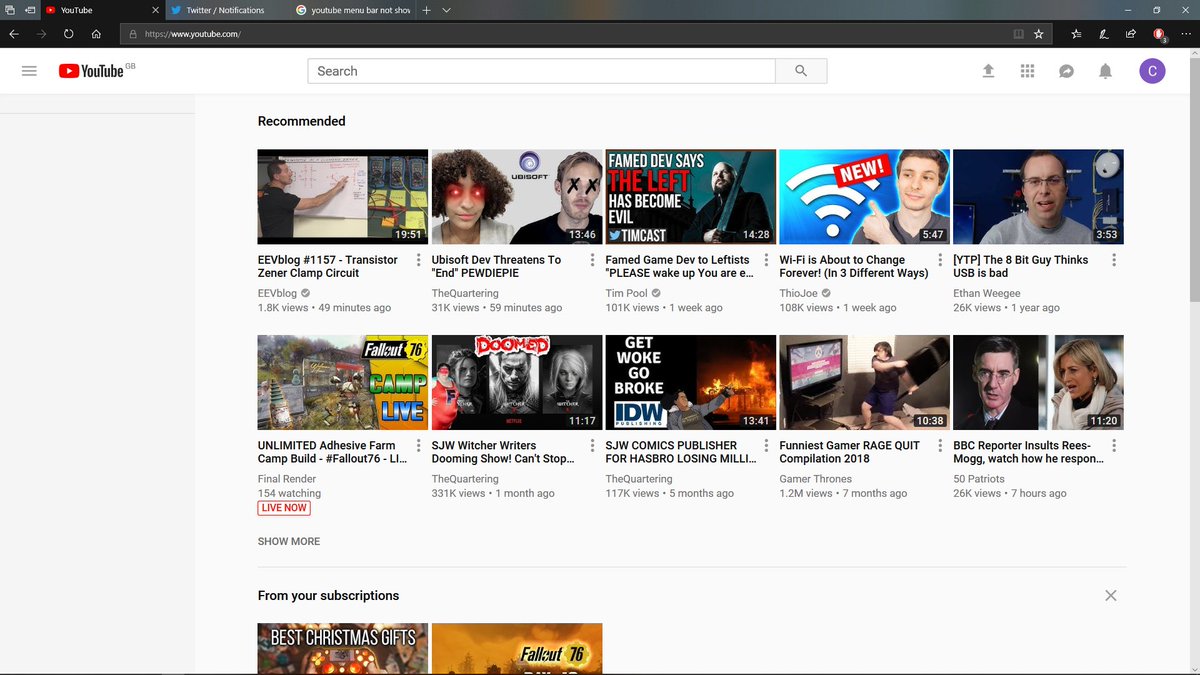The height and width of the screenshot is (675, 1200).
Task: Open EEVblog channel link
Action: (x=277, y=293)
